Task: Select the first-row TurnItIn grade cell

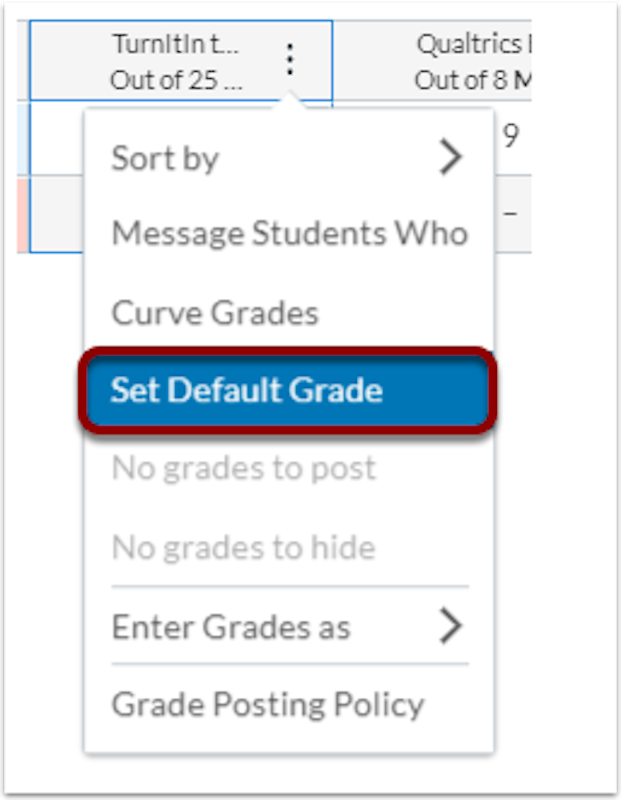Action: pos(57,137)
